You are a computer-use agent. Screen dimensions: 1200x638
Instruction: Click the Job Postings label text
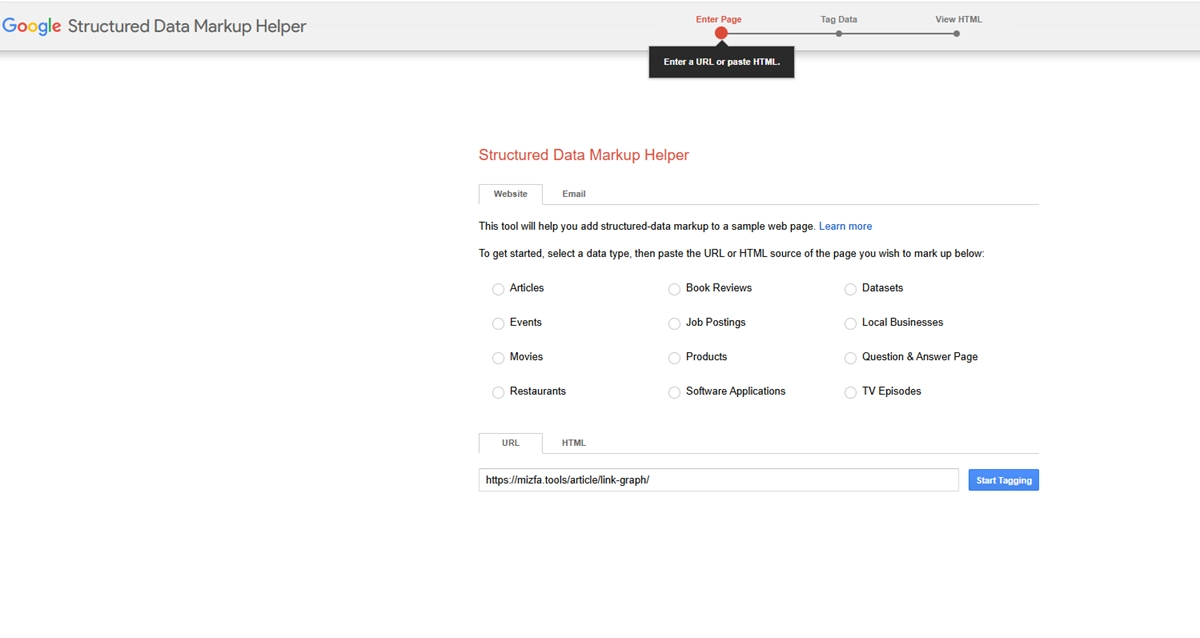tap(716, 322)
